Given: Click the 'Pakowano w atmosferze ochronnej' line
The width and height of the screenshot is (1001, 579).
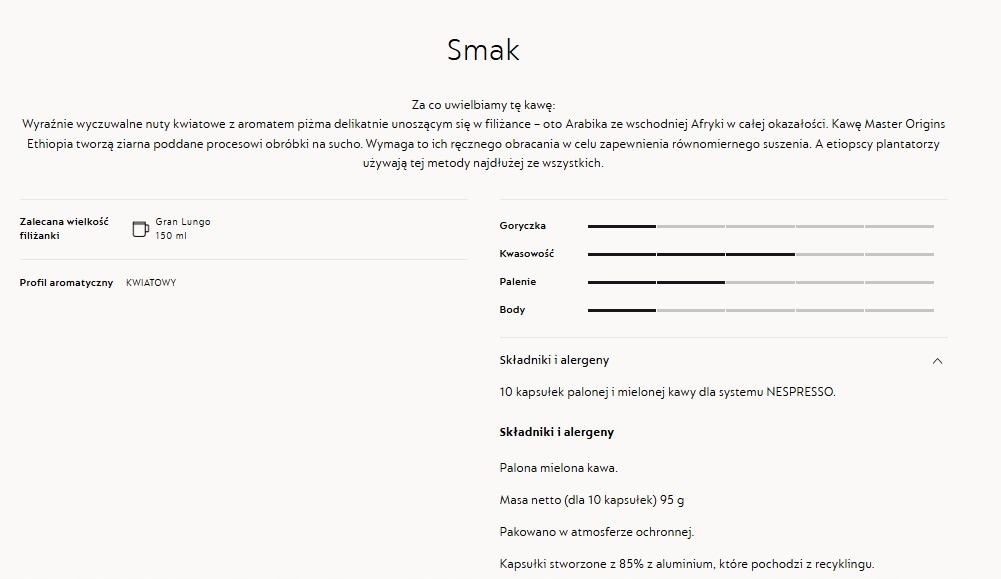Looking at the screenshot, I should tap(596, 532).
